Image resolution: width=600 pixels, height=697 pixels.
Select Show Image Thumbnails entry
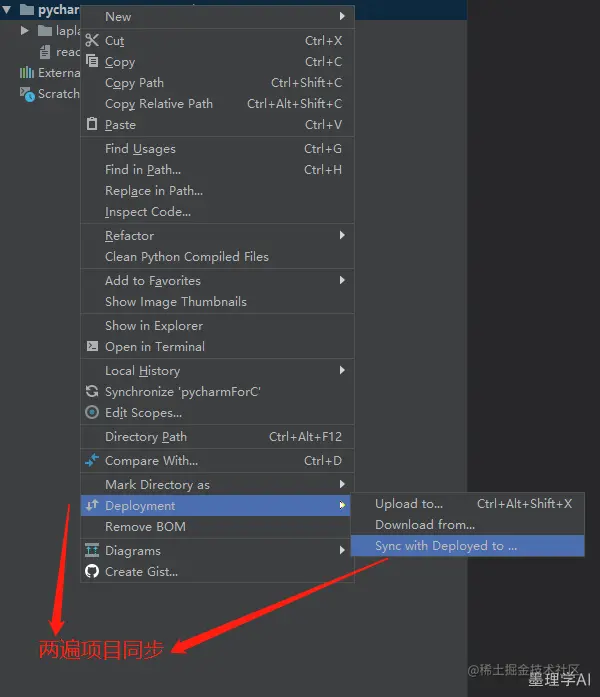(x=217, y=302)
